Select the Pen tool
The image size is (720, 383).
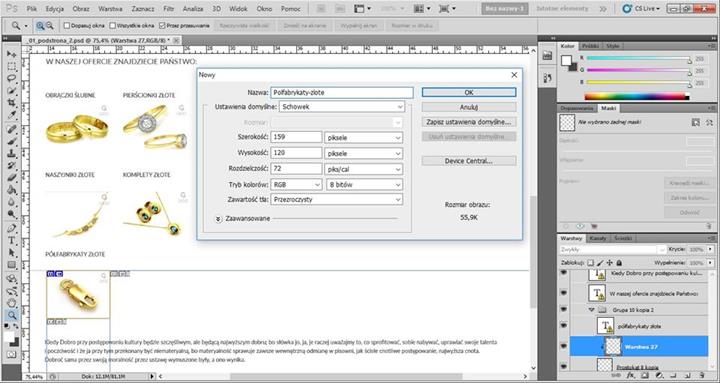click(11, 228)
